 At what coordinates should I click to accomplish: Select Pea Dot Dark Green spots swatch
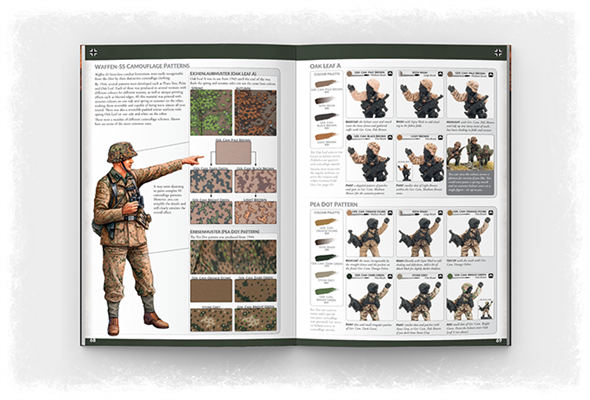pyautogui.click(x=255, y=290)
